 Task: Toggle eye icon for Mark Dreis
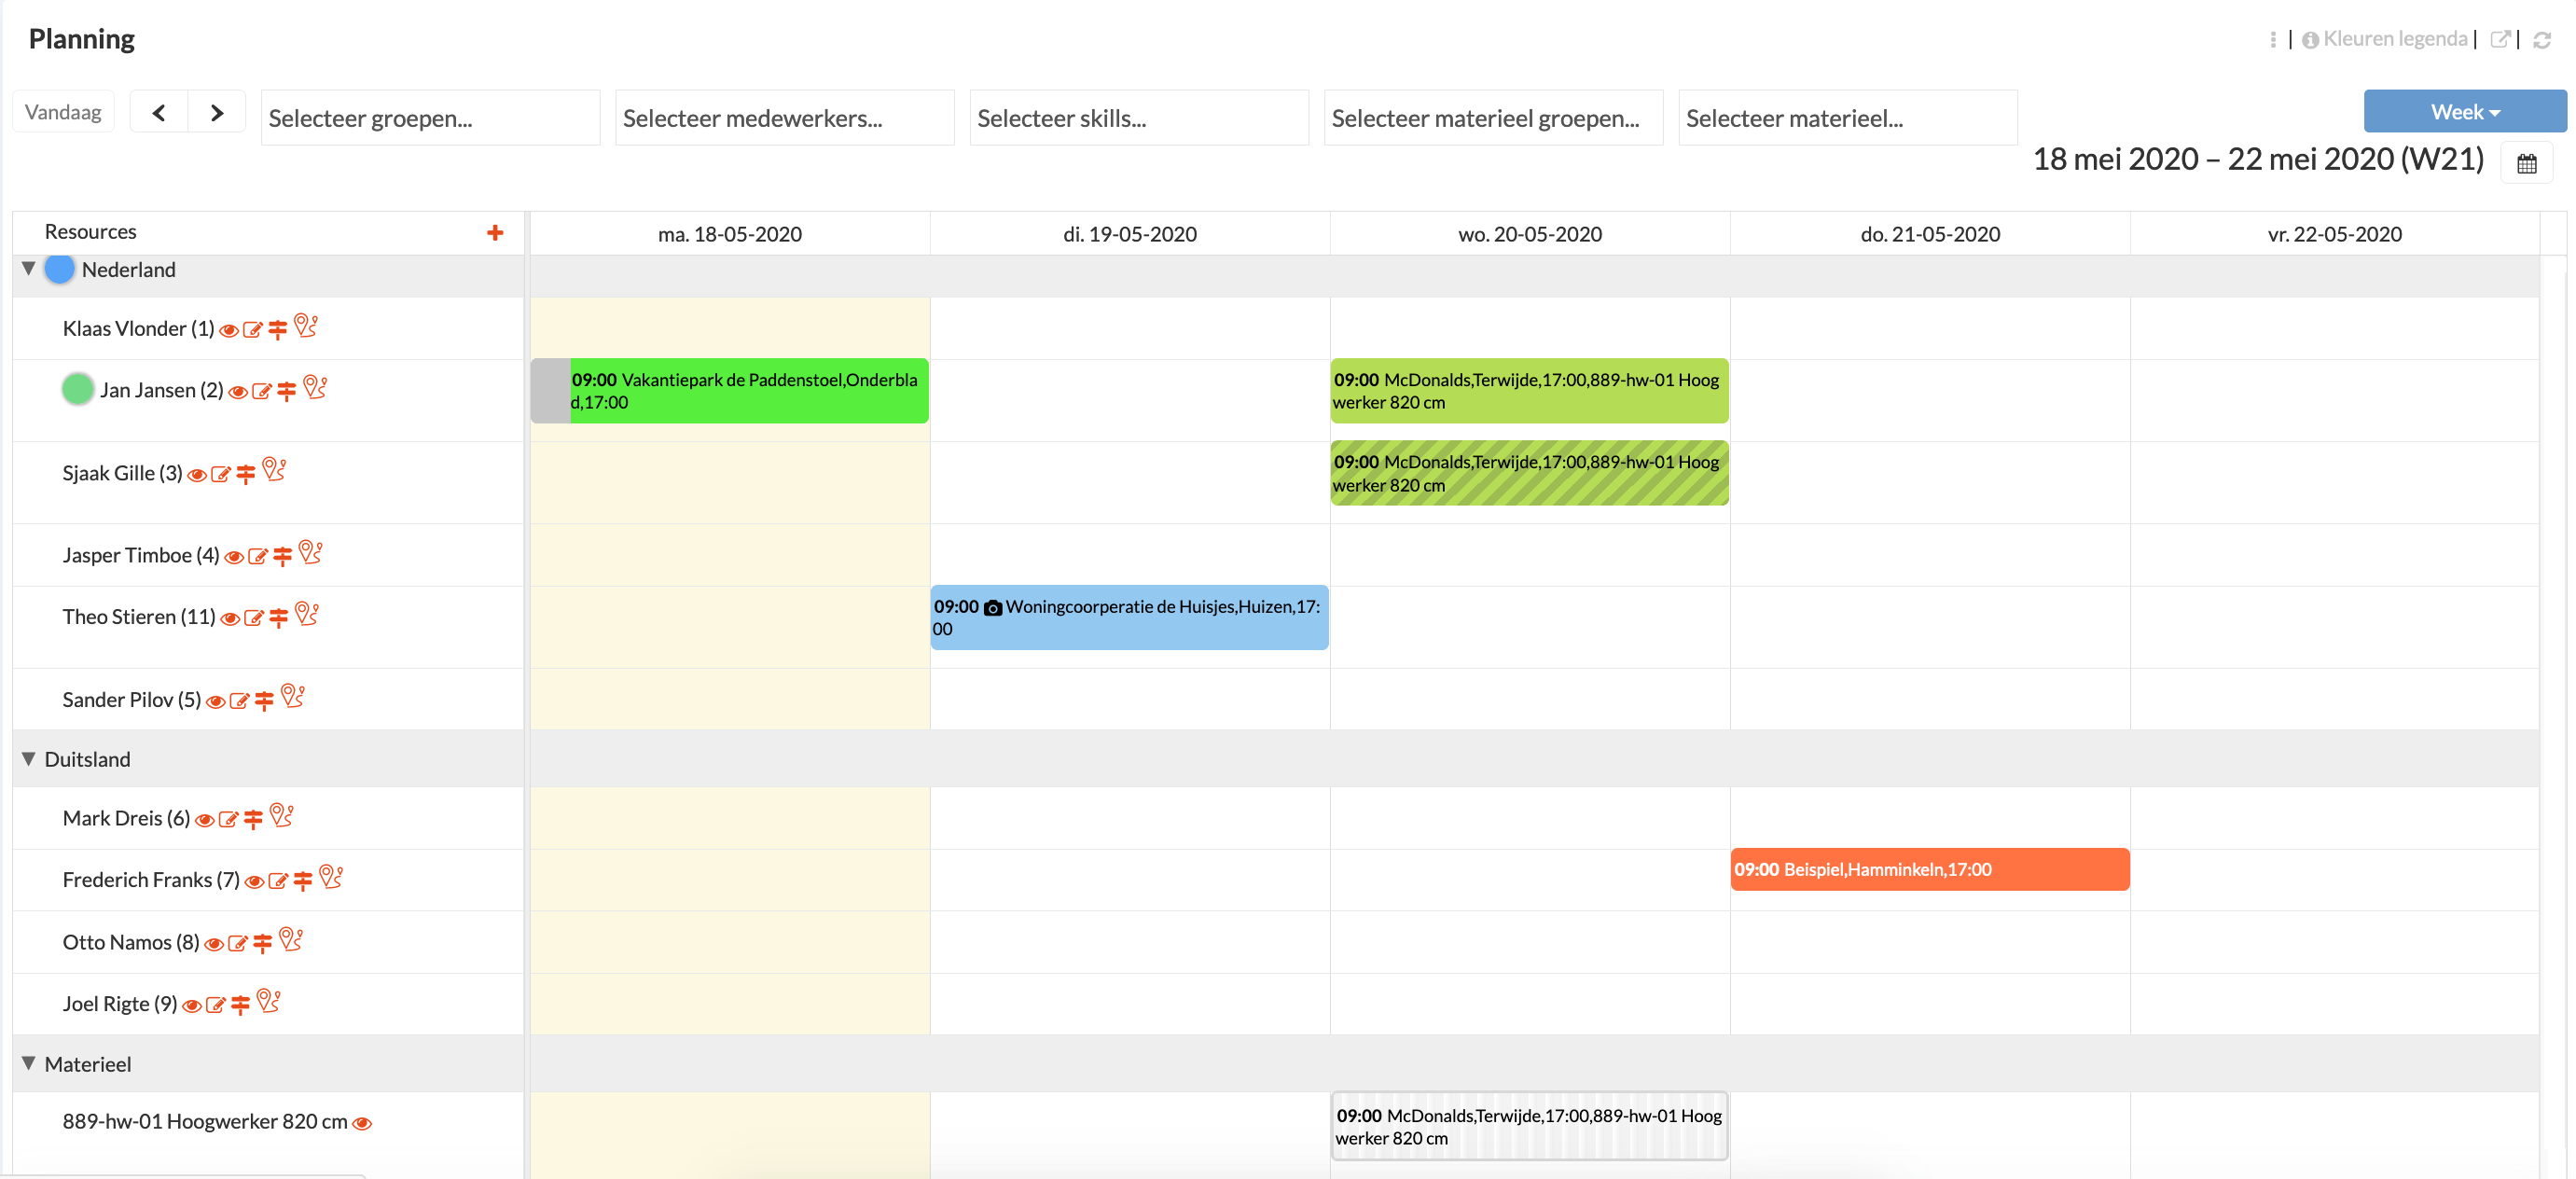point(205,820)
